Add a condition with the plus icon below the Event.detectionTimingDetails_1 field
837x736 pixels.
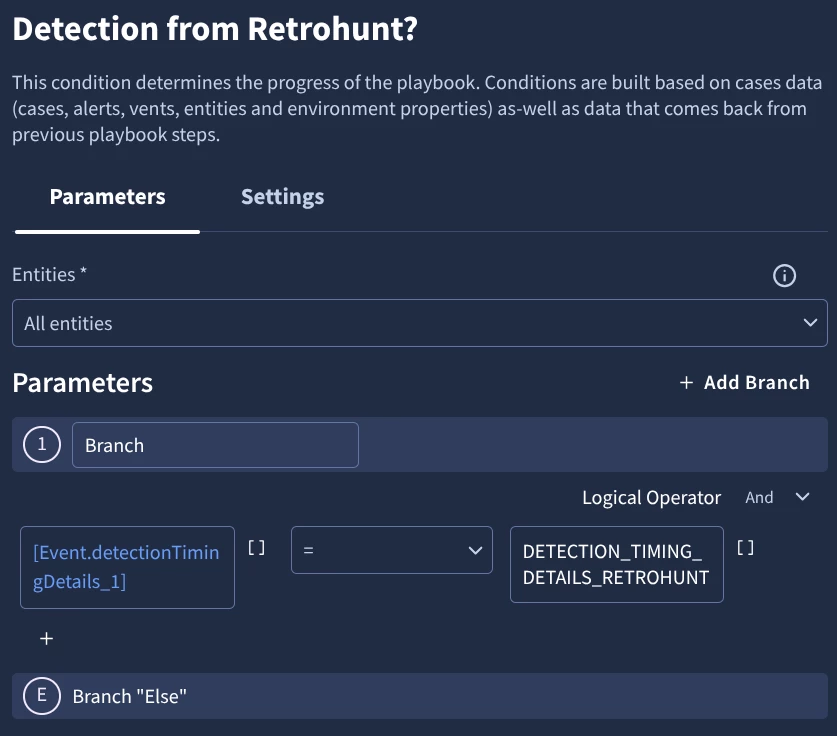[x=46, y=639]
